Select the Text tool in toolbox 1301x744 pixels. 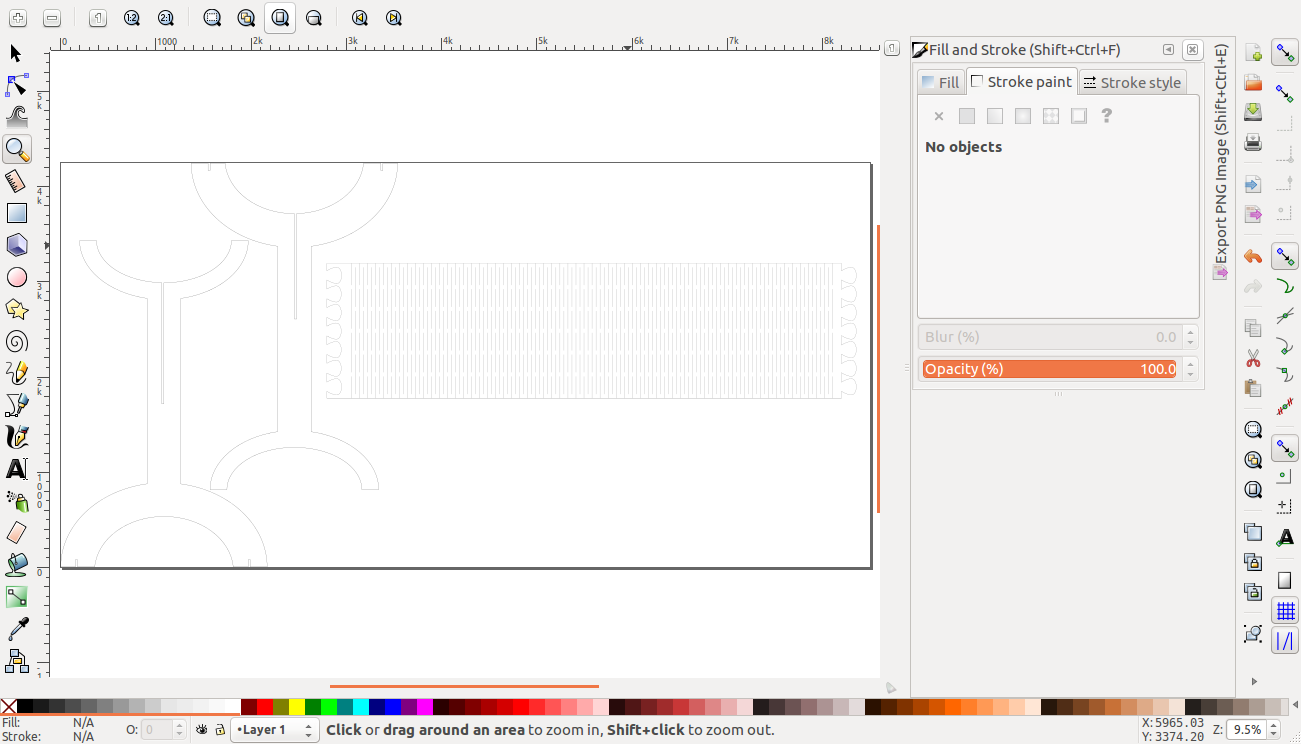pos(16,469)
